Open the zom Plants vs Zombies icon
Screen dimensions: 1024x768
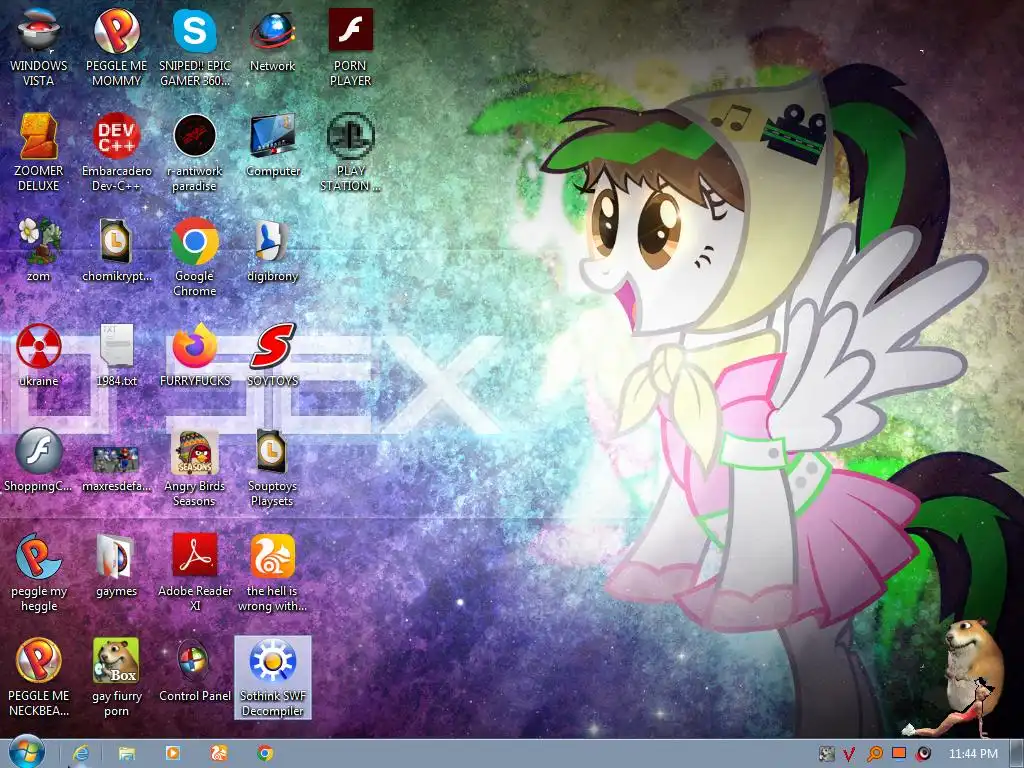pyautogui.click(x=39, y=250)
